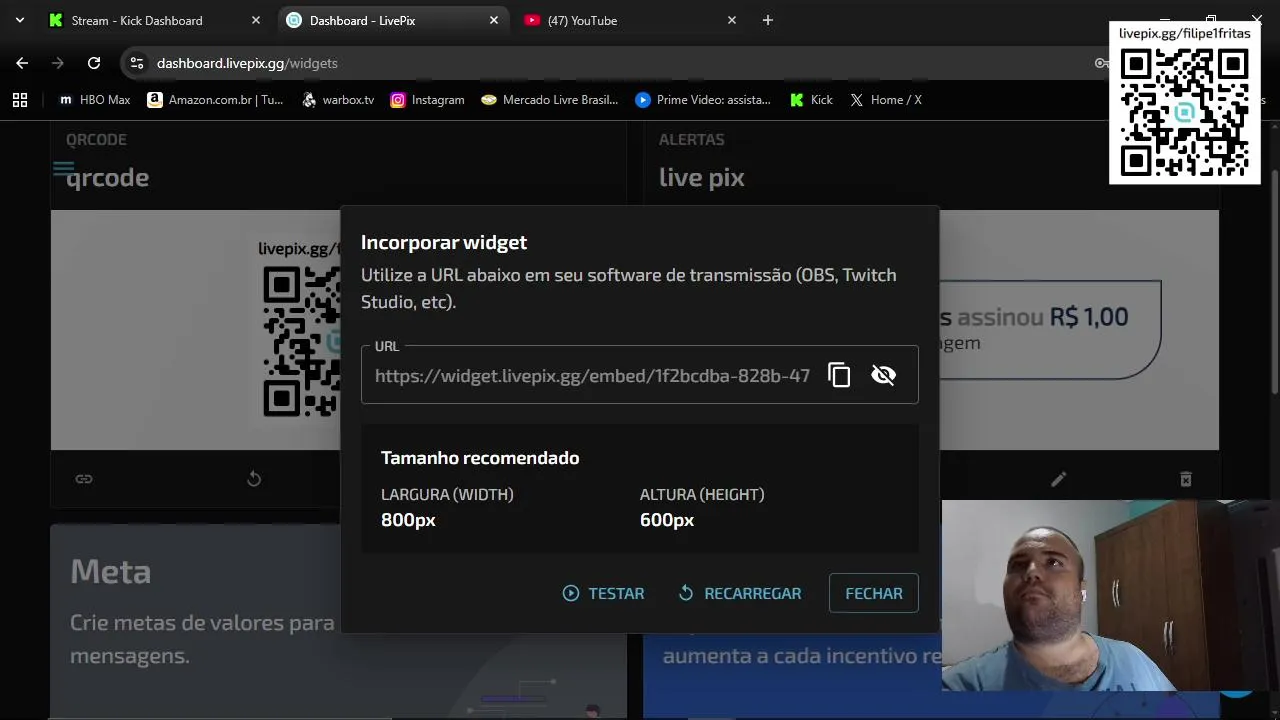Open warbox.tv bookmark
1280x720 pixels.
click(x=338, y=100)
